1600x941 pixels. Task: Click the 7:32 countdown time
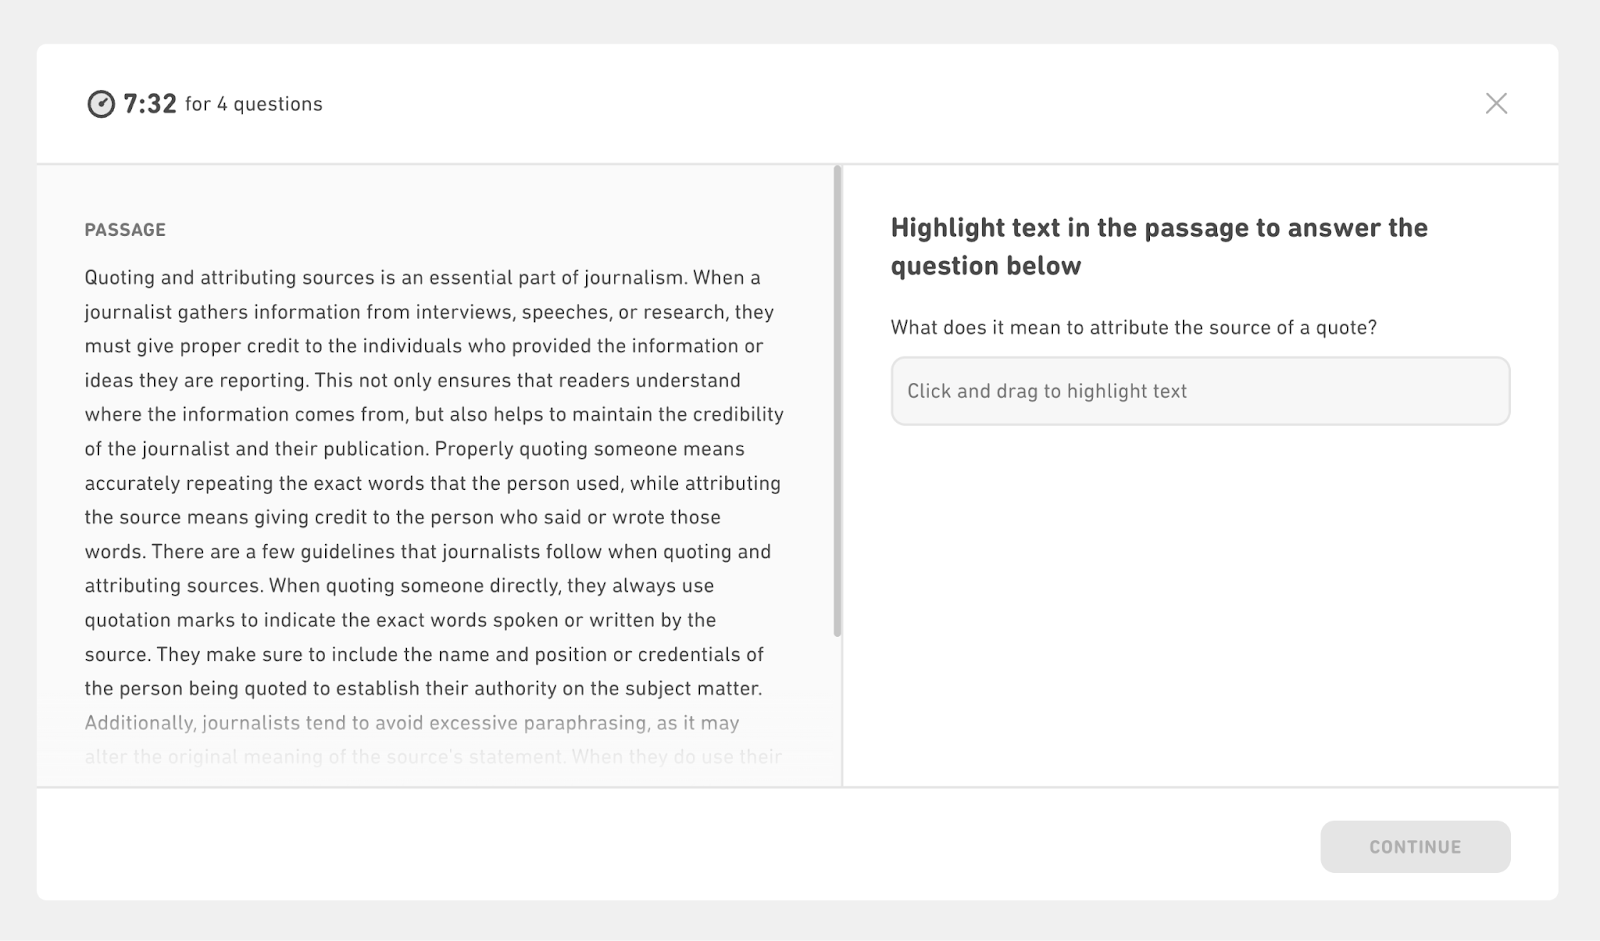click(150, 104)
